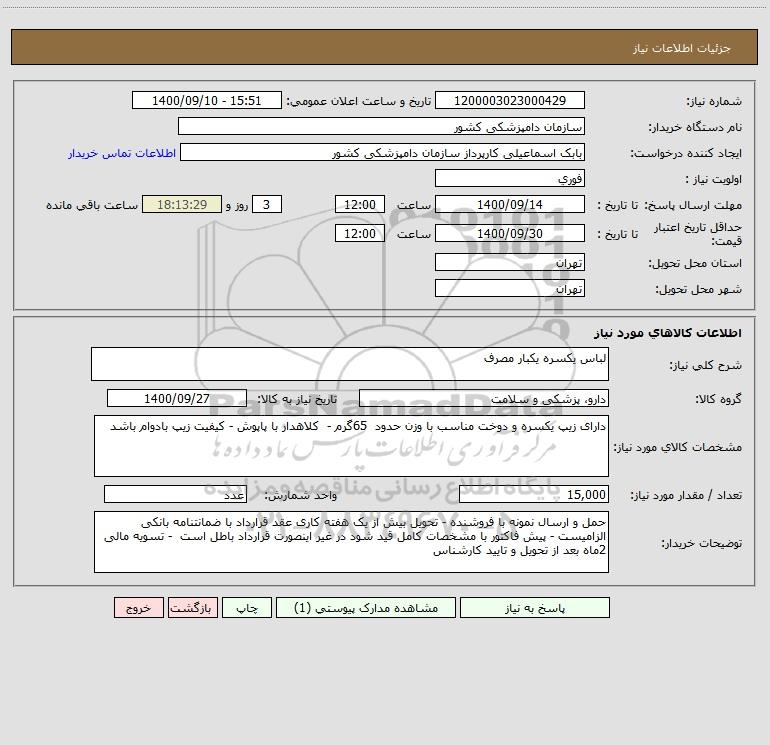Image resolution: width=770 pixels, height=745 pixels.
Task: Click the buyer organization name field
Action: tap(381, 126)
